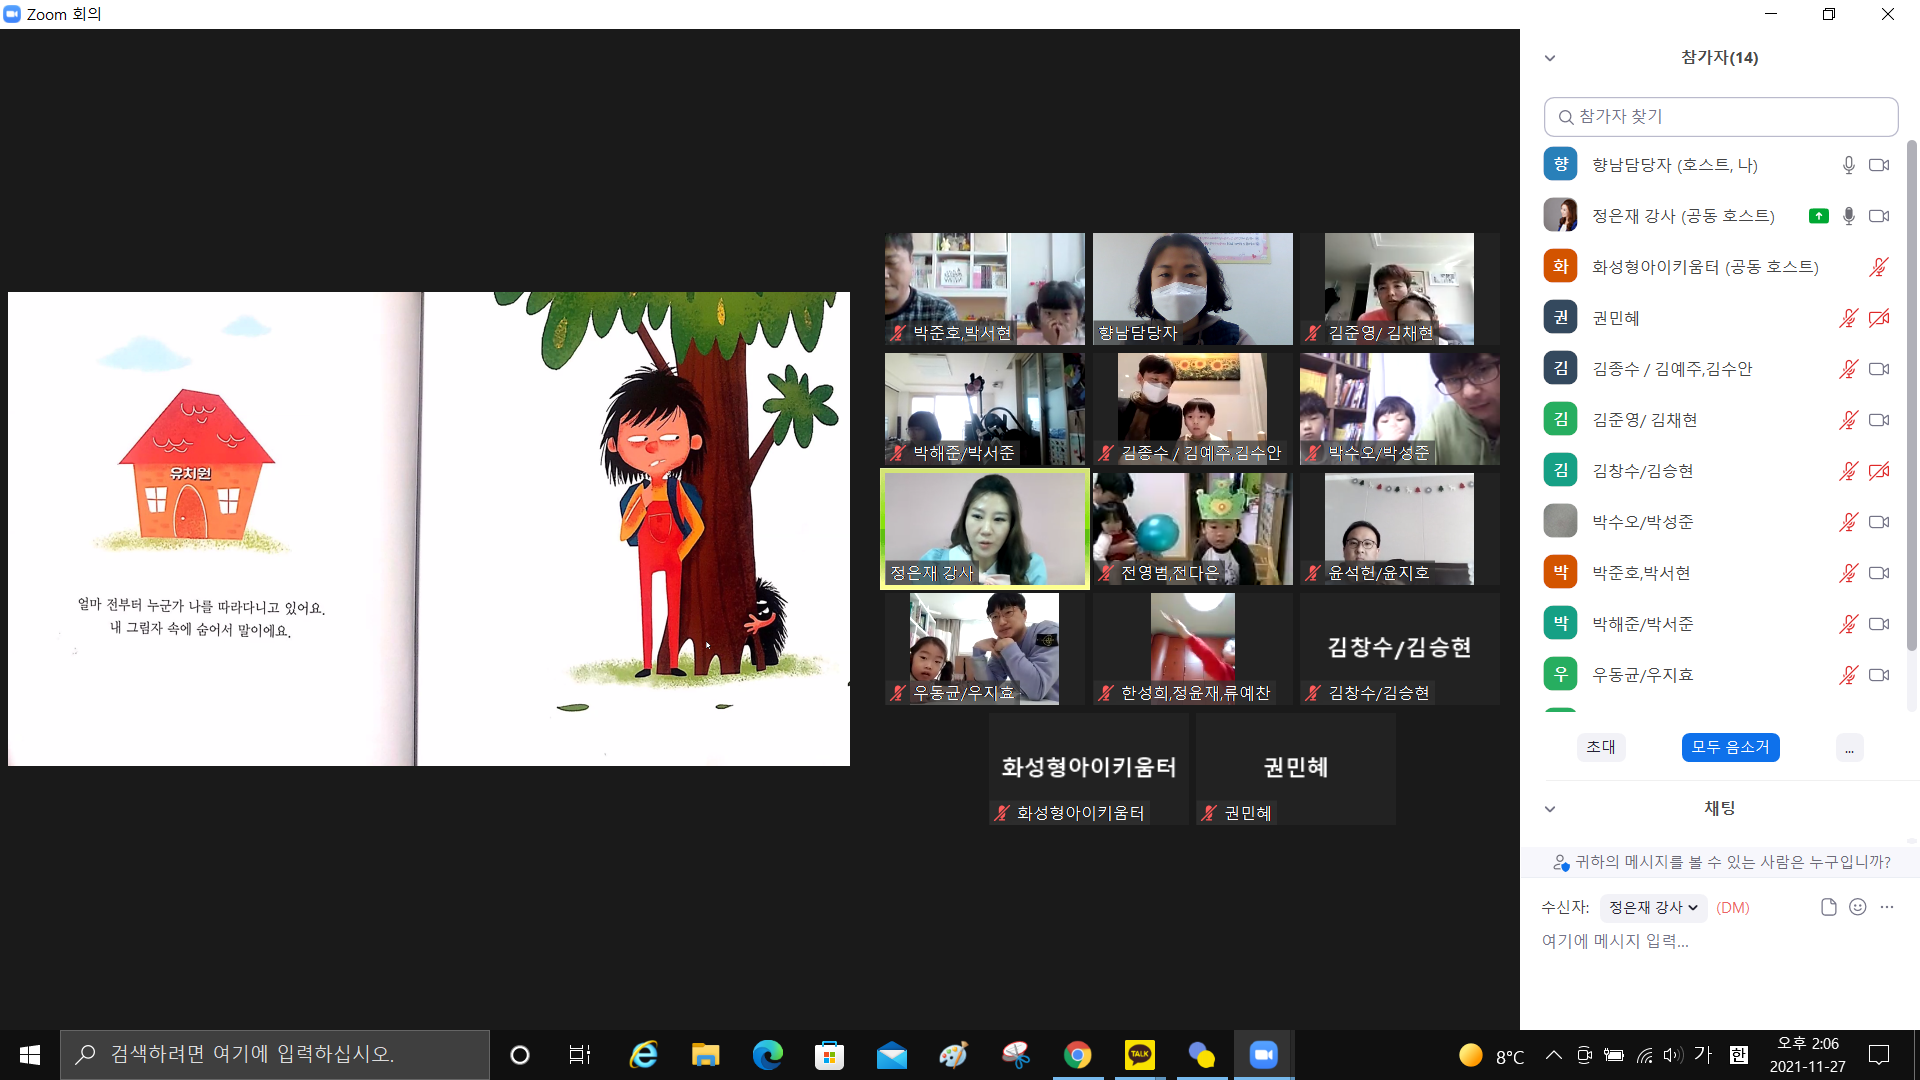1920x1080 pixels.
Task: Toggle camera icon for 향남담당자 host row
Action: (x=1879, y=165)
